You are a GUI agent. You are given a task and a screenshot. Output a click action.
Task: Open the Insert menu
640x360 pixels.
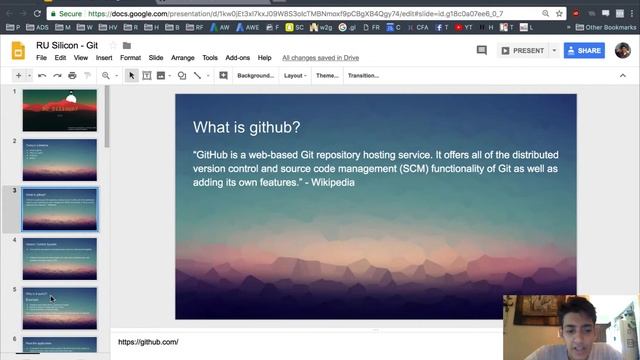coord(104,58)
